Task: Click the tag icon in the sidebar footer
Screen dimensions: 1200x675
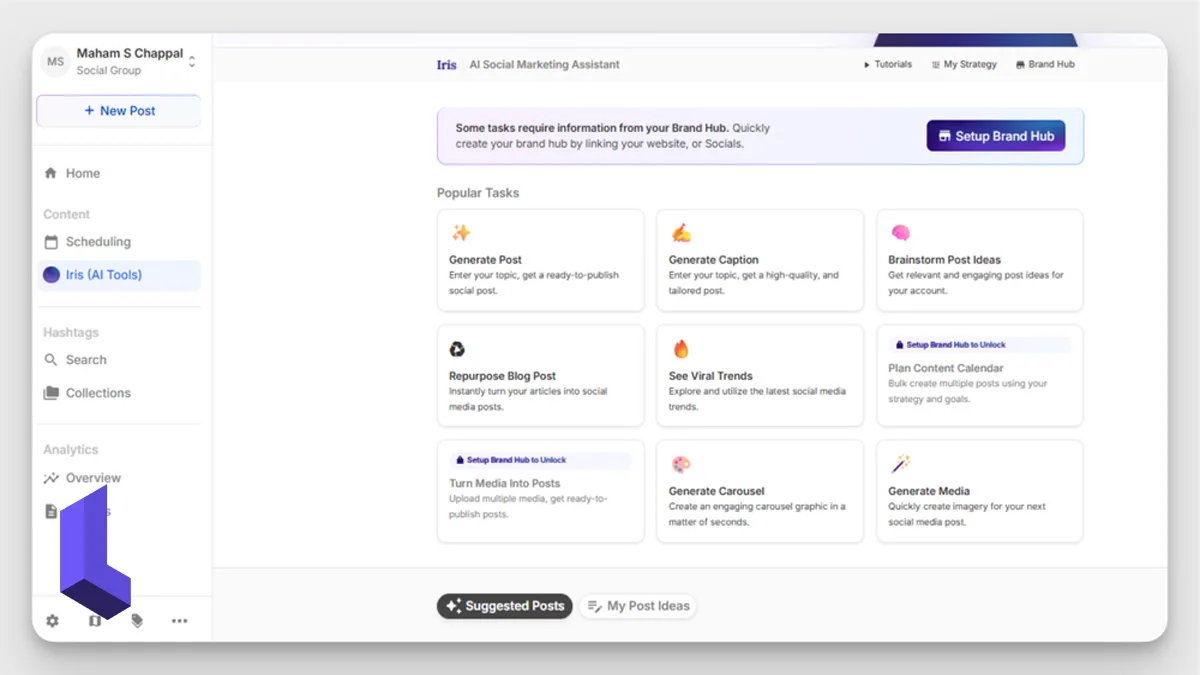Action: click(x=137, y=621)
